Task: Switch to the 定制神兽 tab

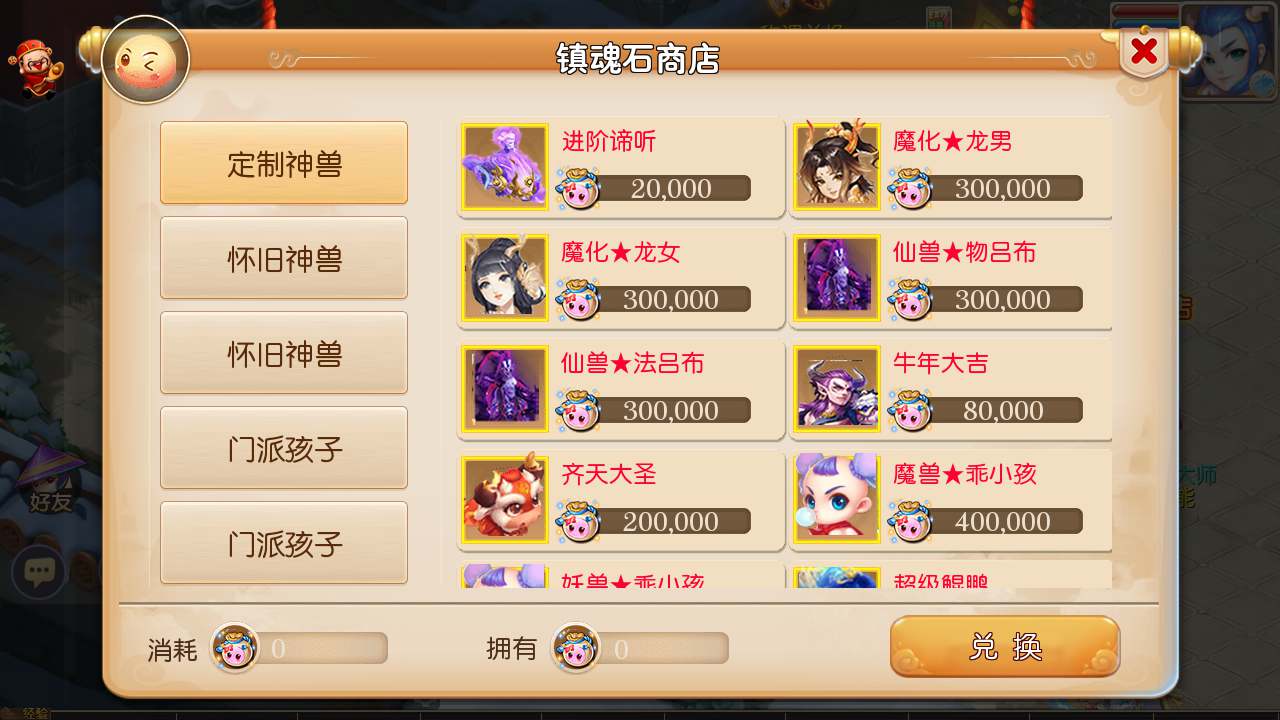Action: (x=284, y=163)
